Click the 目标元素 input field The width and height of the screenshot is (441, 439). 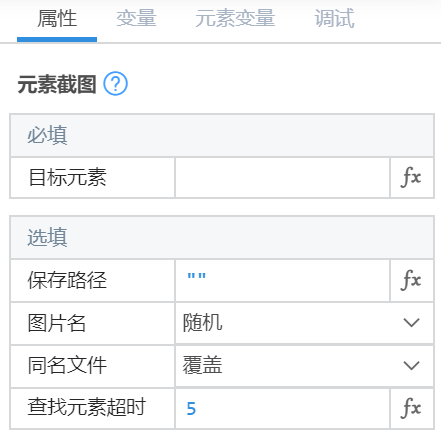[x=282, y=178]
